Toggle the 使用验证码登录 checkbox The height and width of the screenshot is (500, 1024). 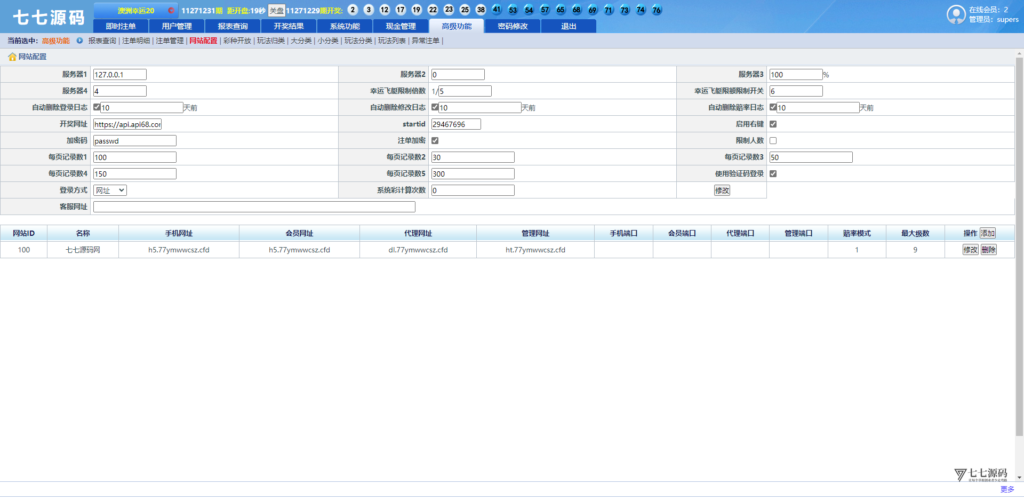773,174
